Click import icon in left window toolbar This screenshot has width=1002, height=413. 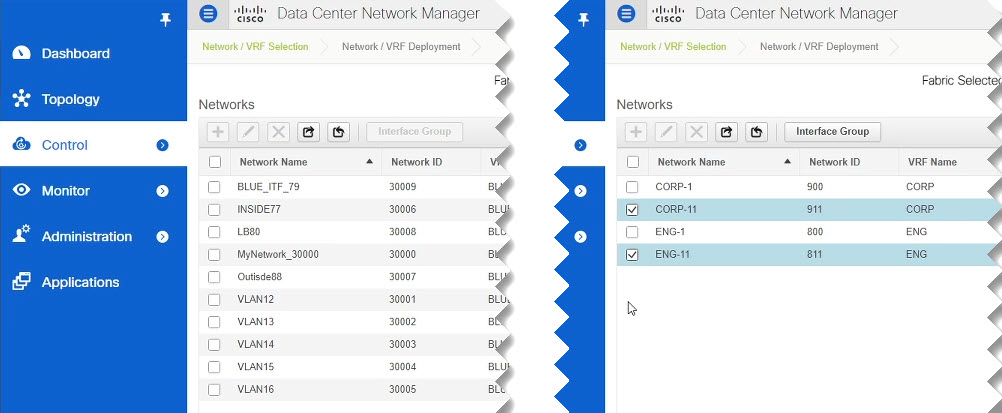click(338, 132)
